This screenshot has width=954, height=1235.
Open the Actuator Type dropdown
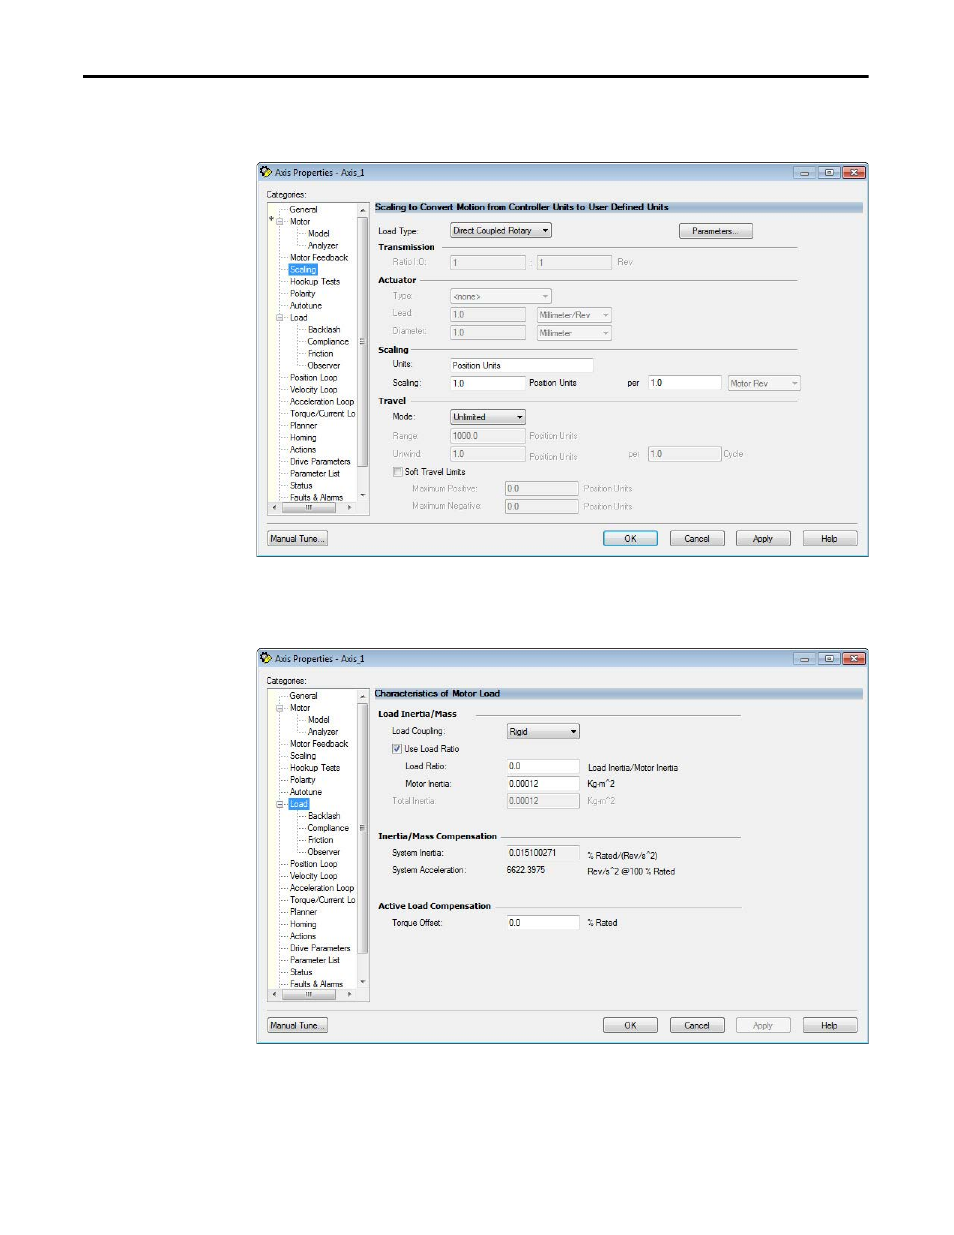click(501, 296)
